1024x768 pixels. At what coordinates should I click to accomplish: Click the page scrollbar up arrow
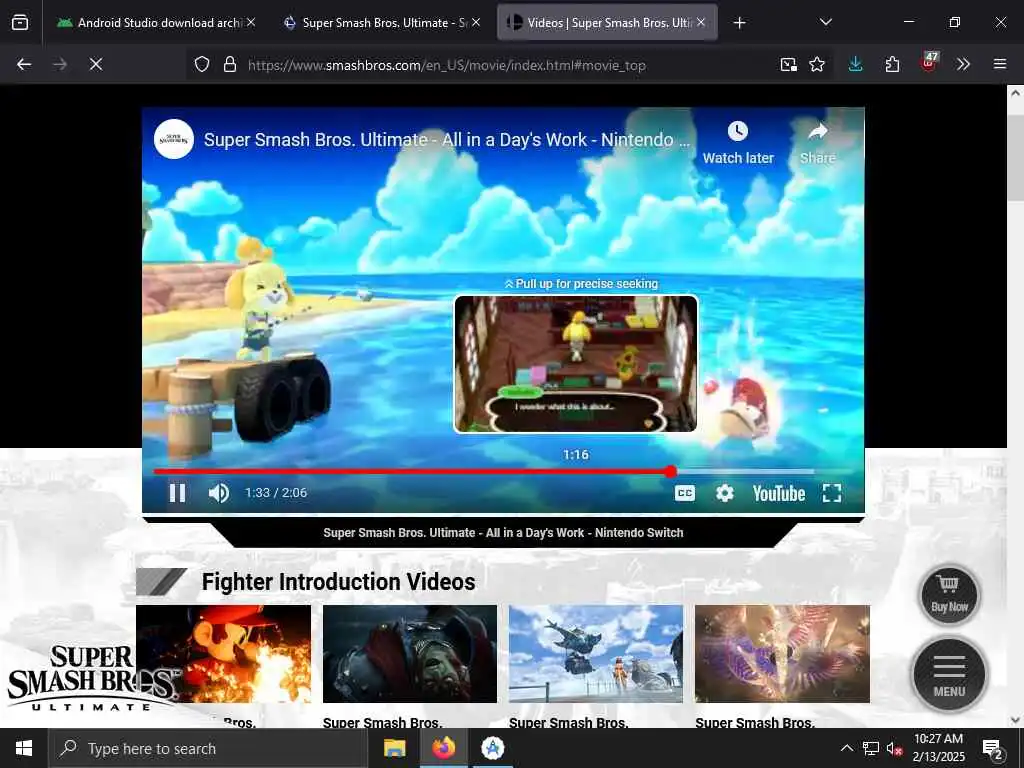point(1016,93)
